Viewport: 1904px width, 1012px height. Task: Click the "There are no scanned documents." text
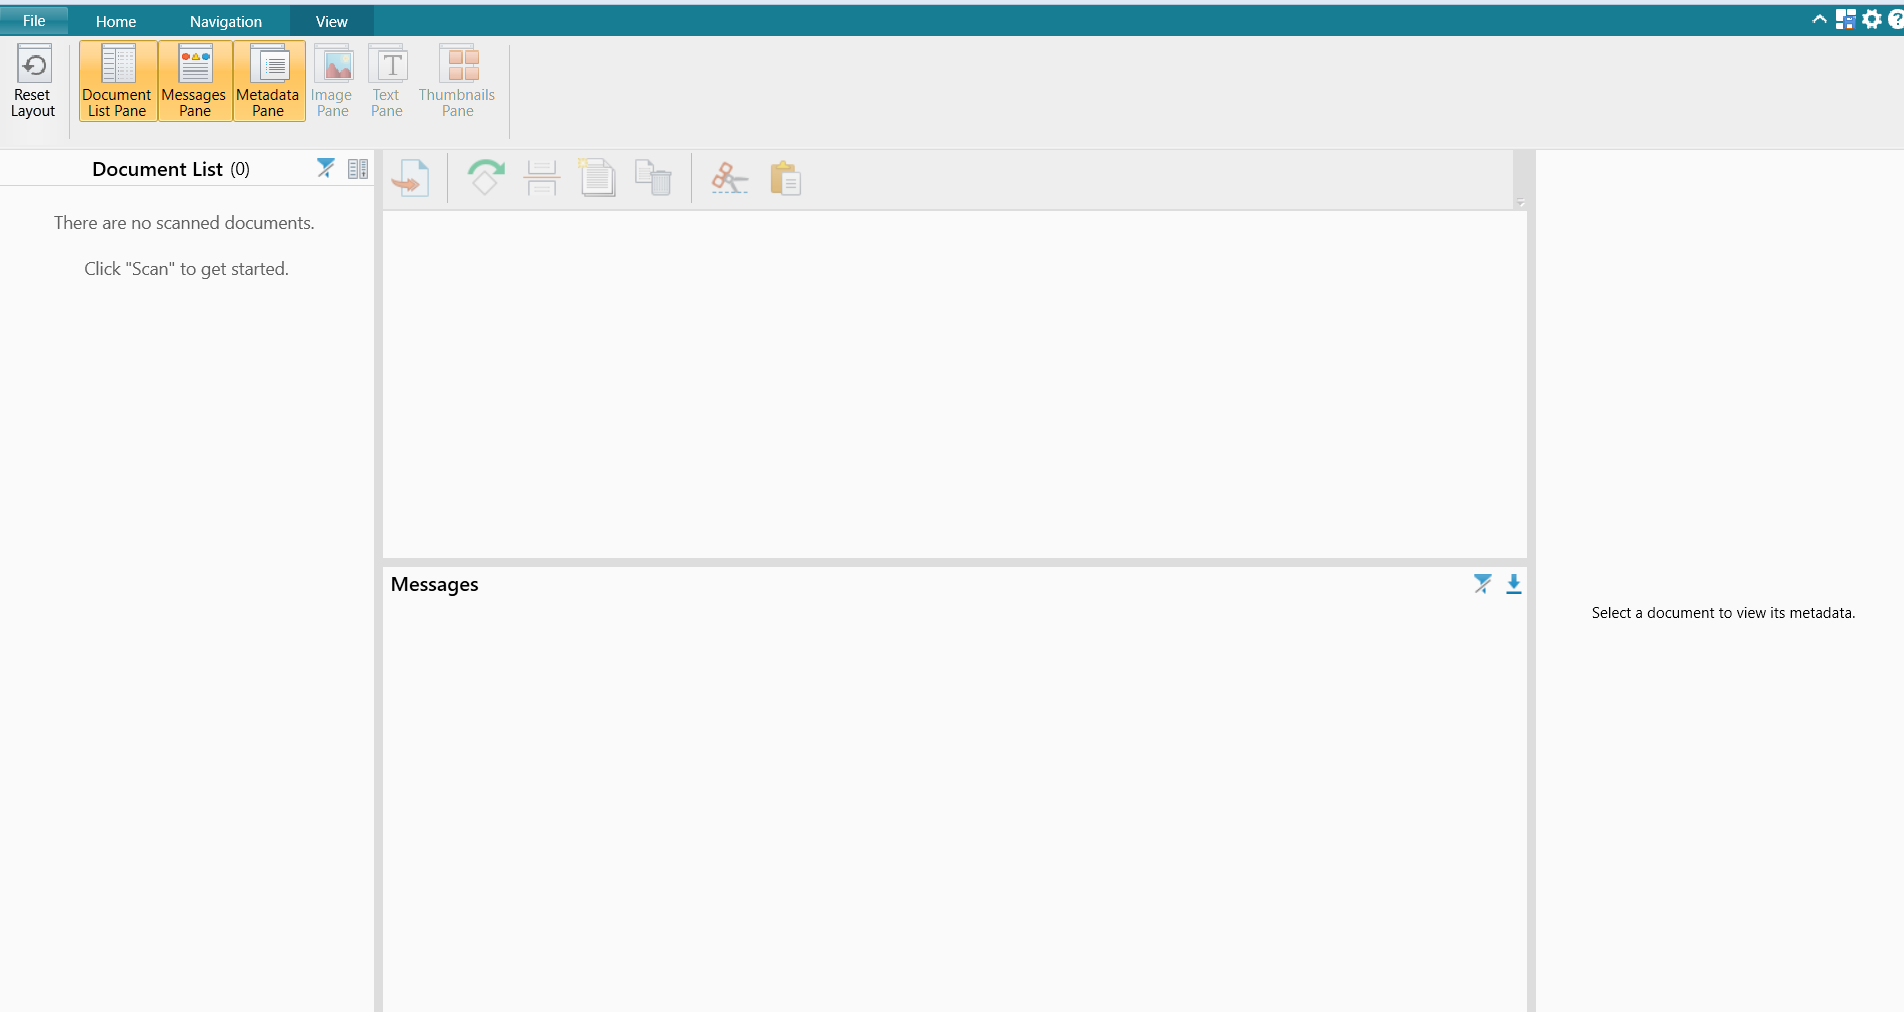[x=184, y=223]
